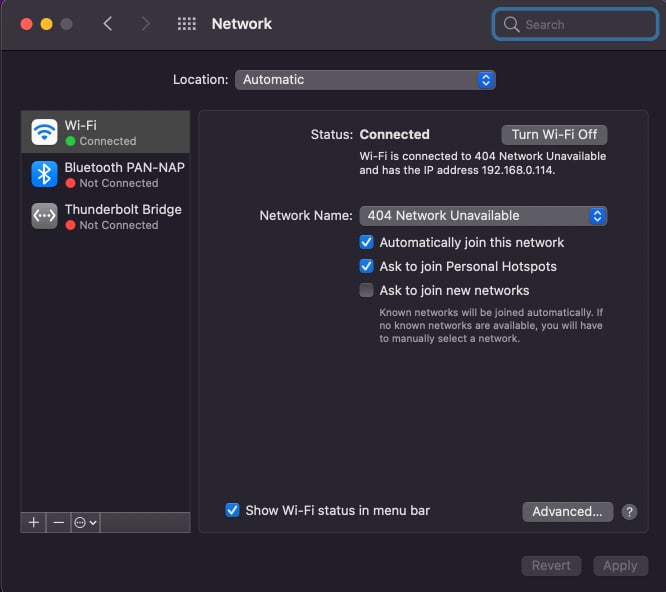Open the Network Name dropdown

483,216
